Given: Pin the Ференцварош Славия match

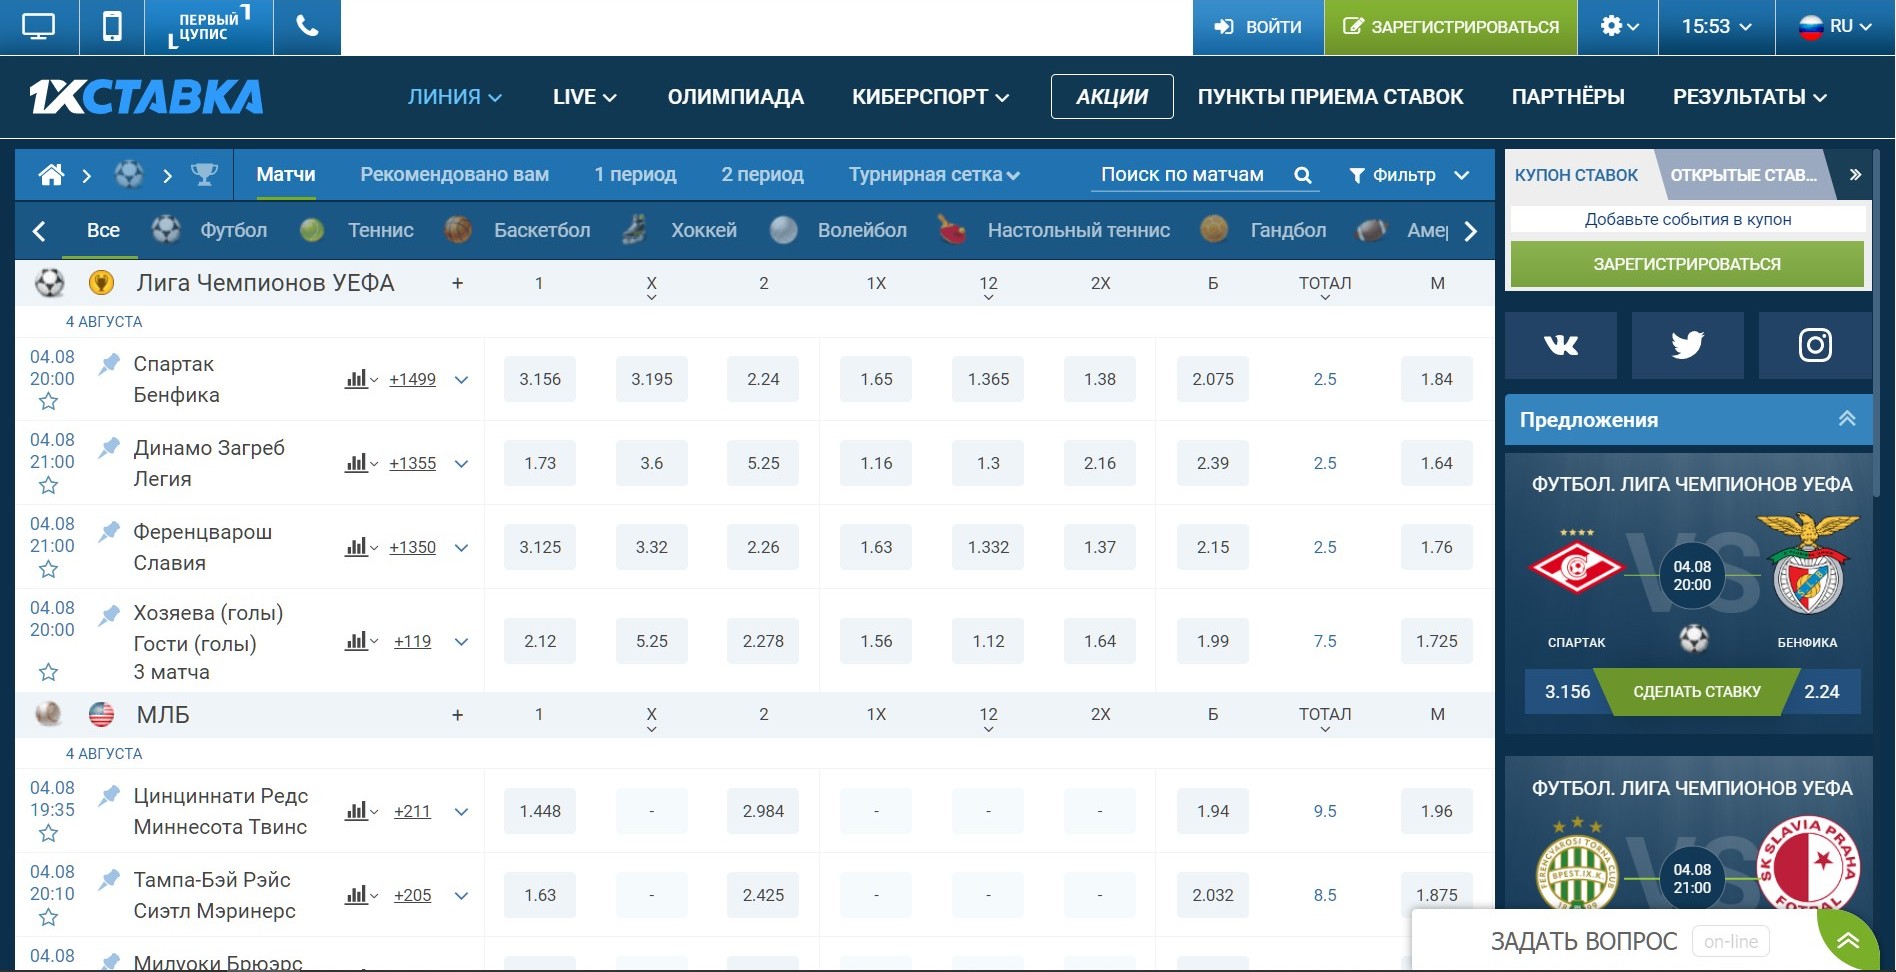Looking at the screenshot, I should 109,532.
